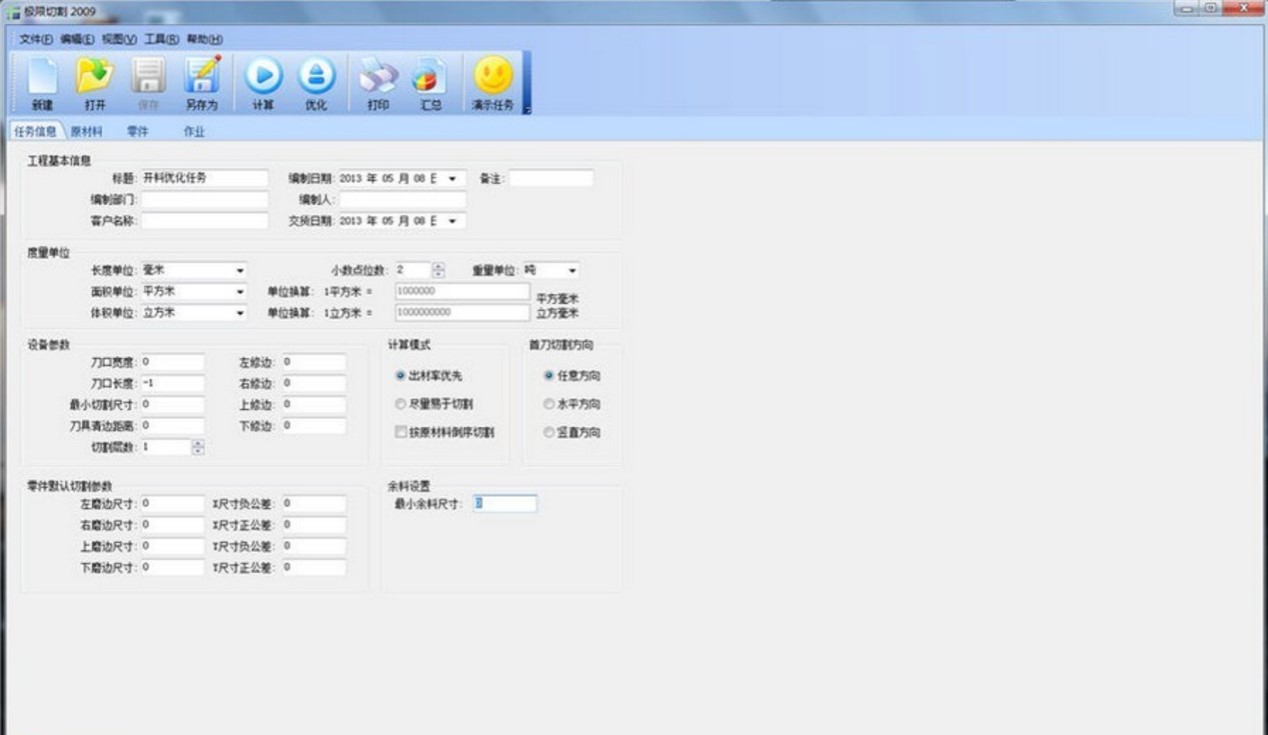
Task: Launch the 演示任务 smiley face icon
Action: 493,76
